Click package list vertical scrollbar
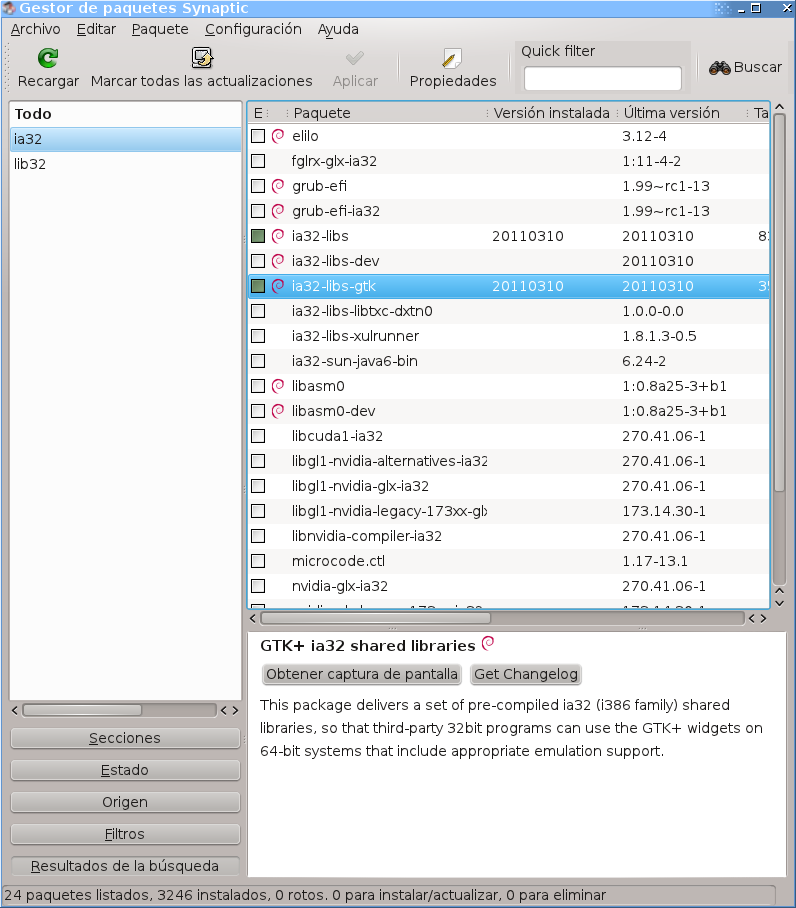796x908 pixels. point(779,303)
